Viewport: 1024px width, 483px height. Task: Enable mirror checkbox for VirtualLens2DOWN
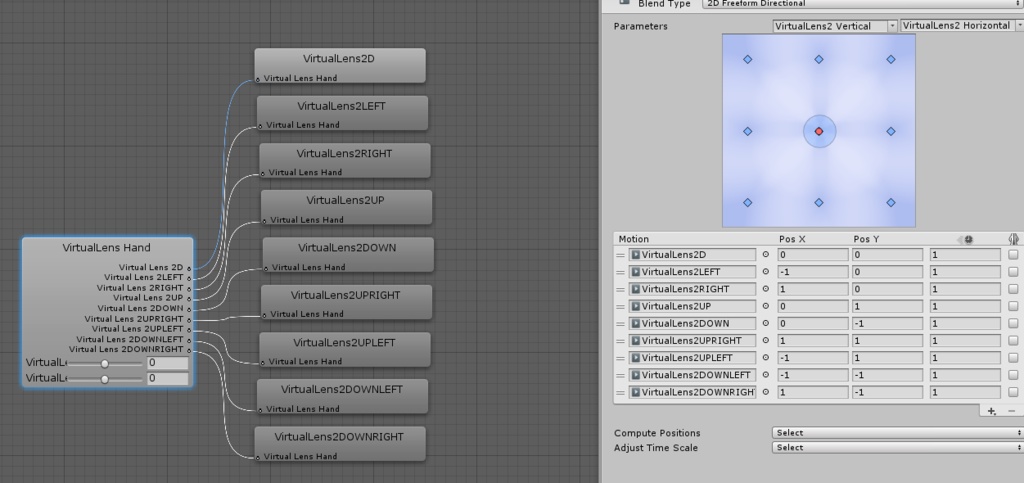coord(1013,323)
